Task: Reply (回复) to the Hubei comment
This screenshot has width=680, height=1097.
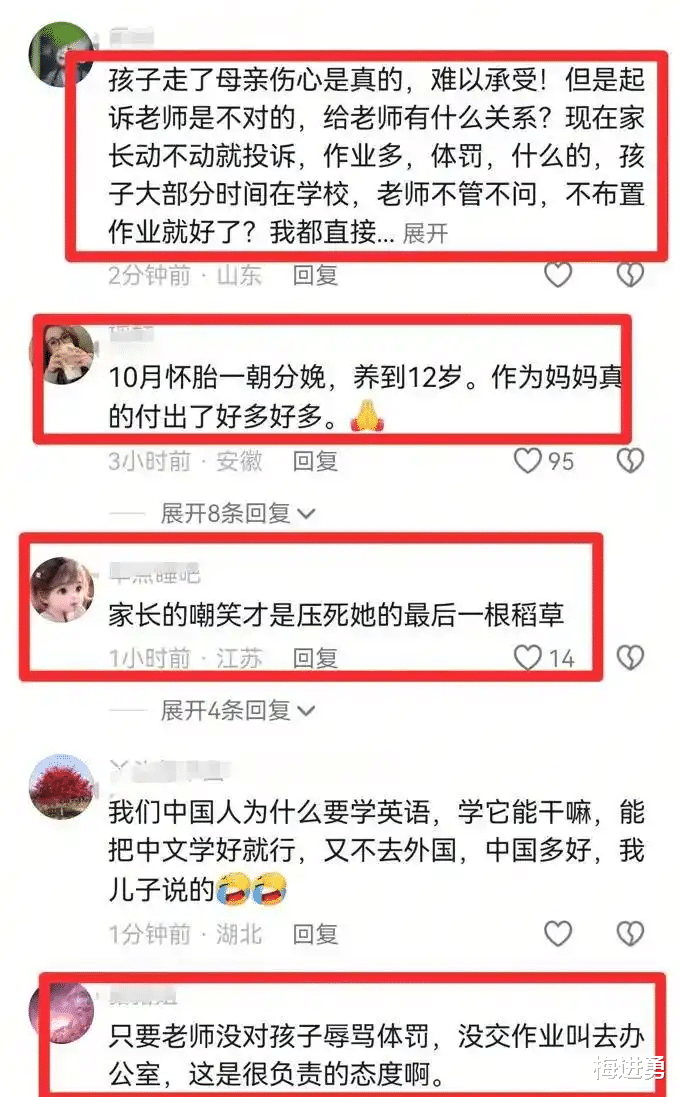Action: pyautogui.click(x=315, y=934)
